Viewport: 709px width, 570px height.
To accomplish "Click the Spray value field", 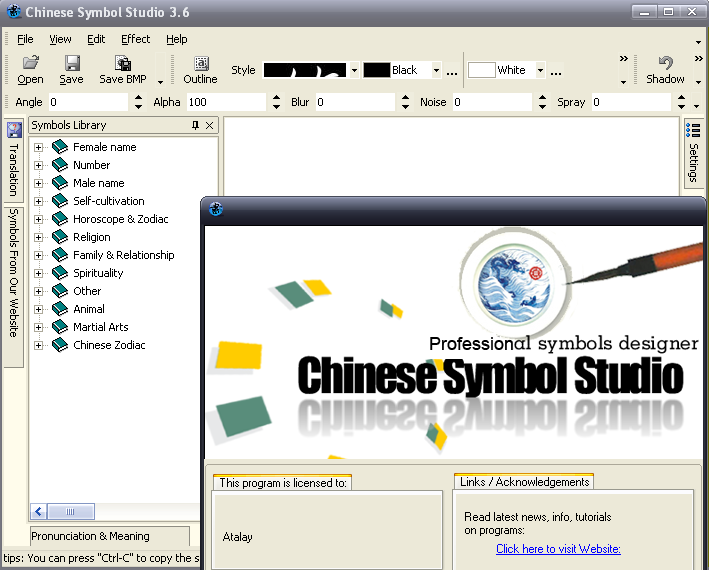I will 632,102.
